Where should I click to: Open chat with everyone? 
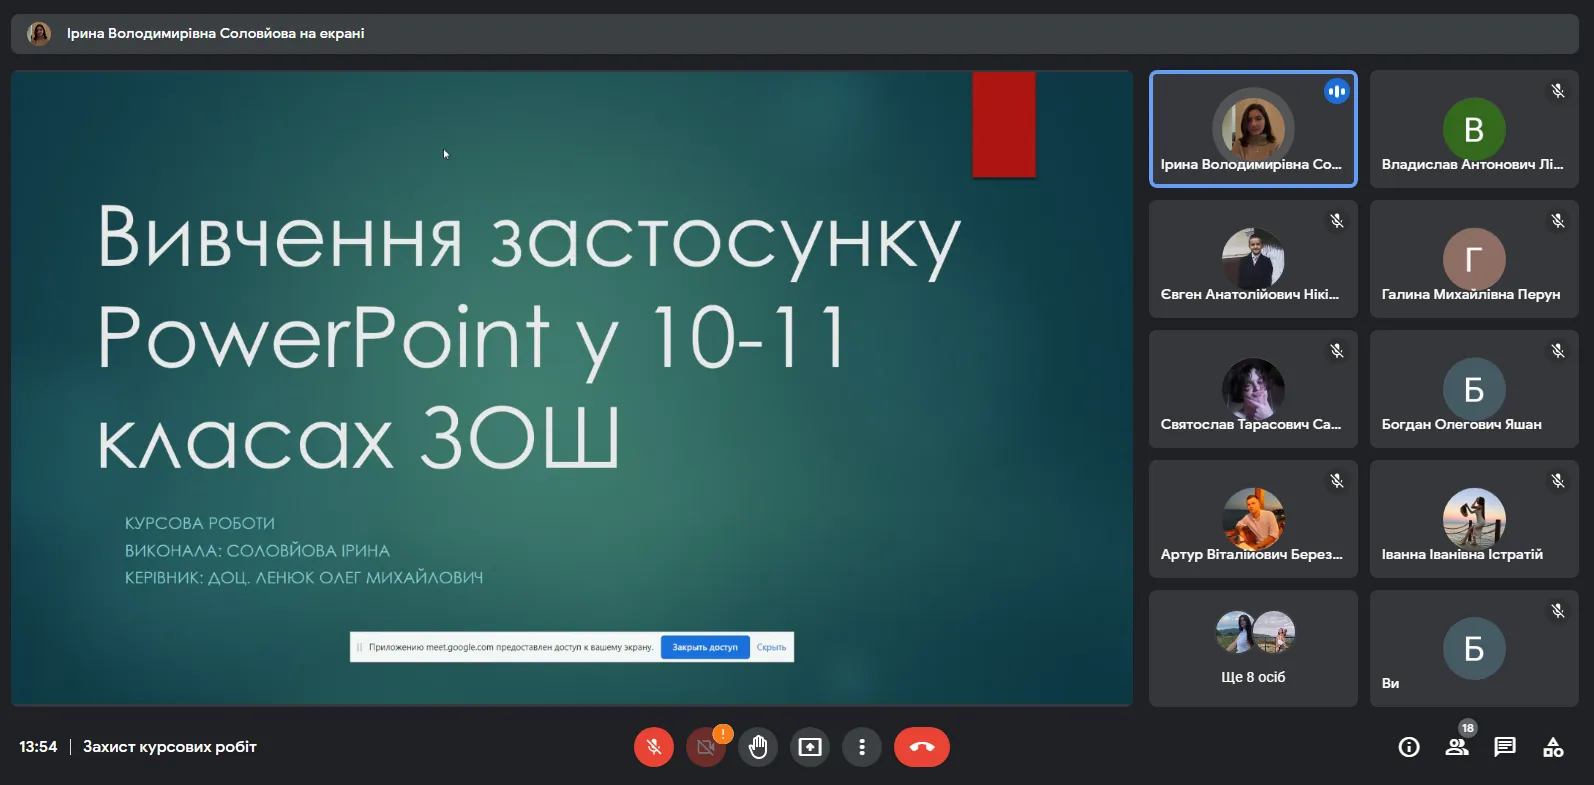[x=1505, y=747]
